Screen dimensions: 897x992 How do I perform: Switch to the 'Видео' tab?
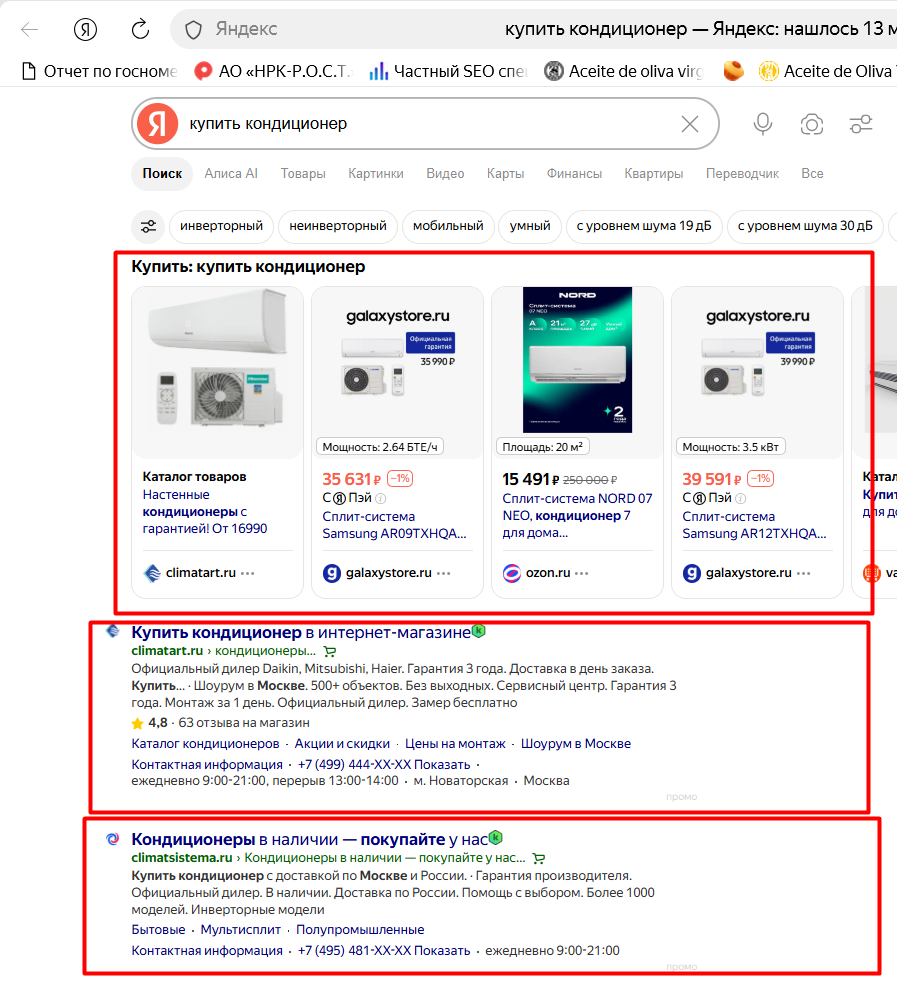pos(445,173)
